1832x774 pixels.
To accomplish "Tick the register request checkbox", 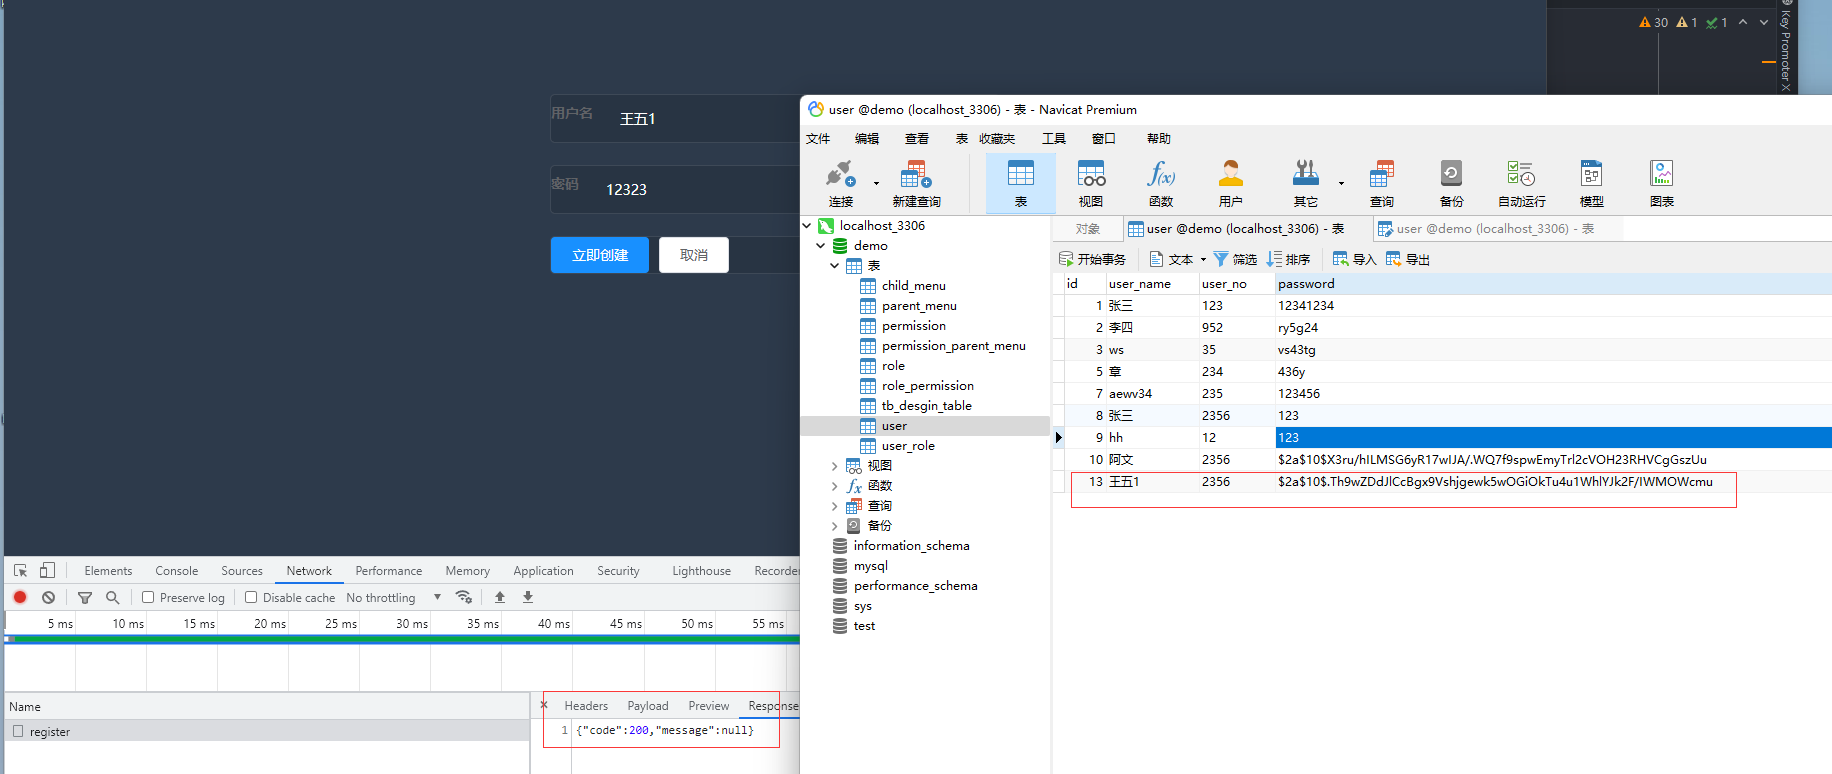I will pyautogui.click(x=18, y=731).
